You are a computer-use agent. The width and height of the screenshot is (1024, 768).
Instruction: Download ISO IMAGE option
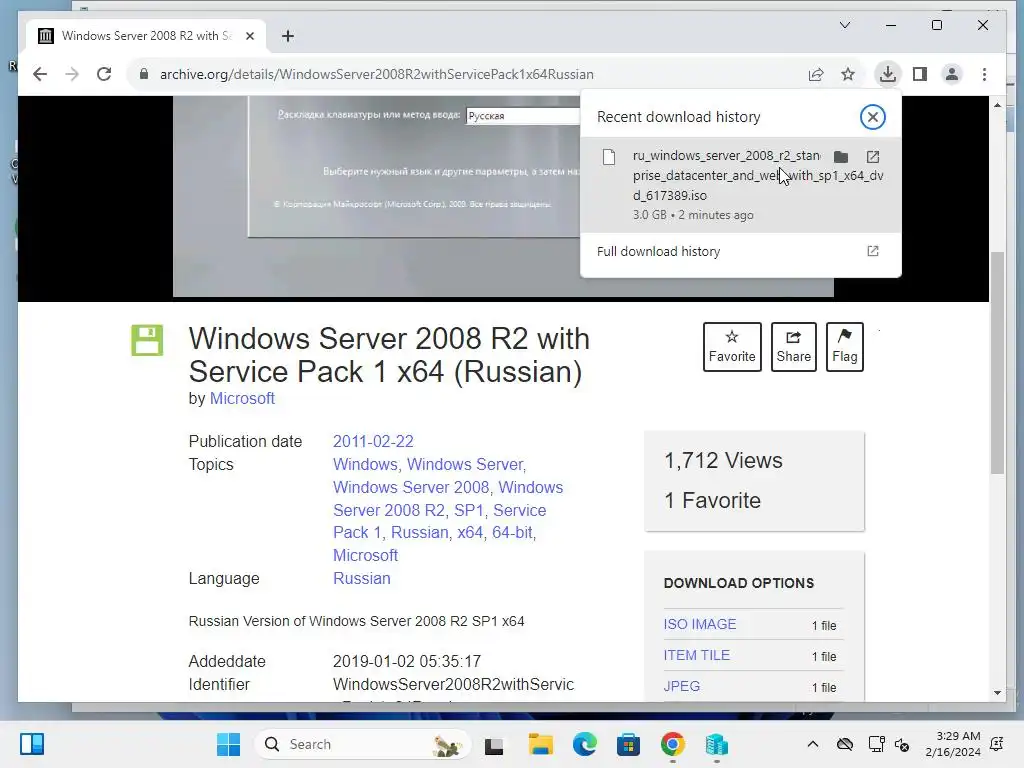699,624
